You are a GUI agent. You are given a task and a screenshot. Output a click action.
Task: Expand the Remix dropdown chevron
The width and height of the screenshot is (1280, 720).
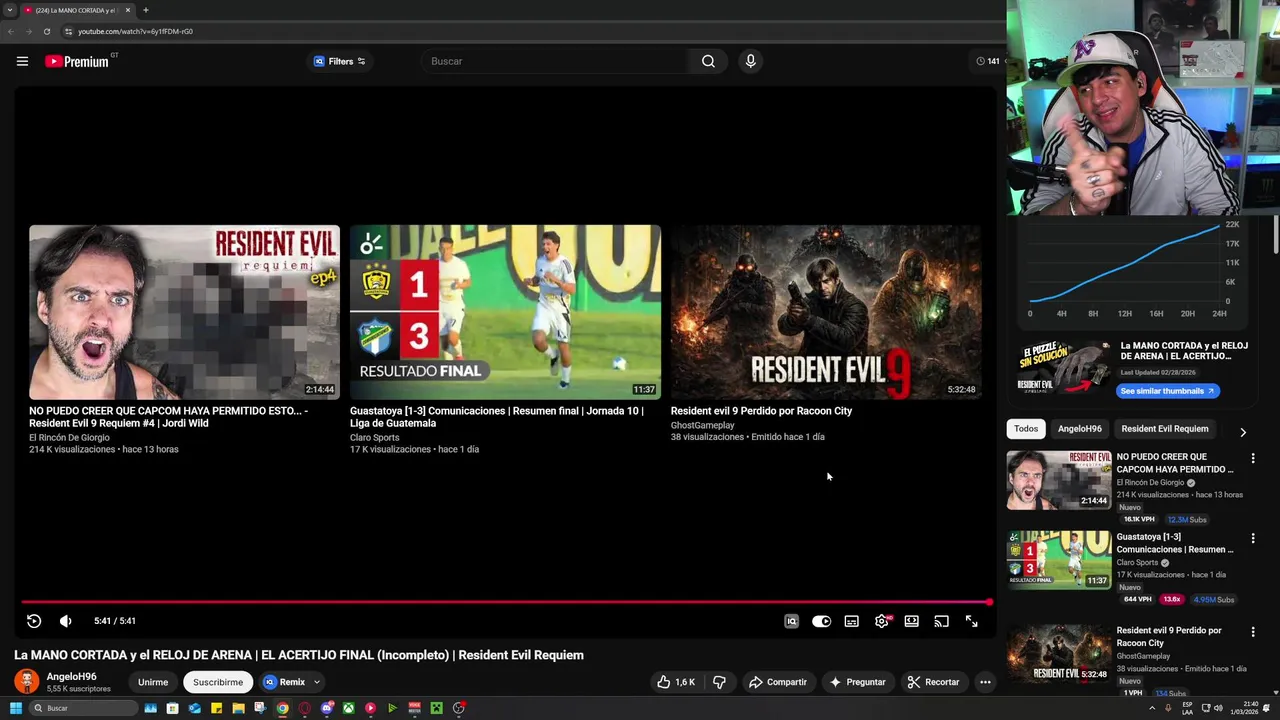click(316, 682)
